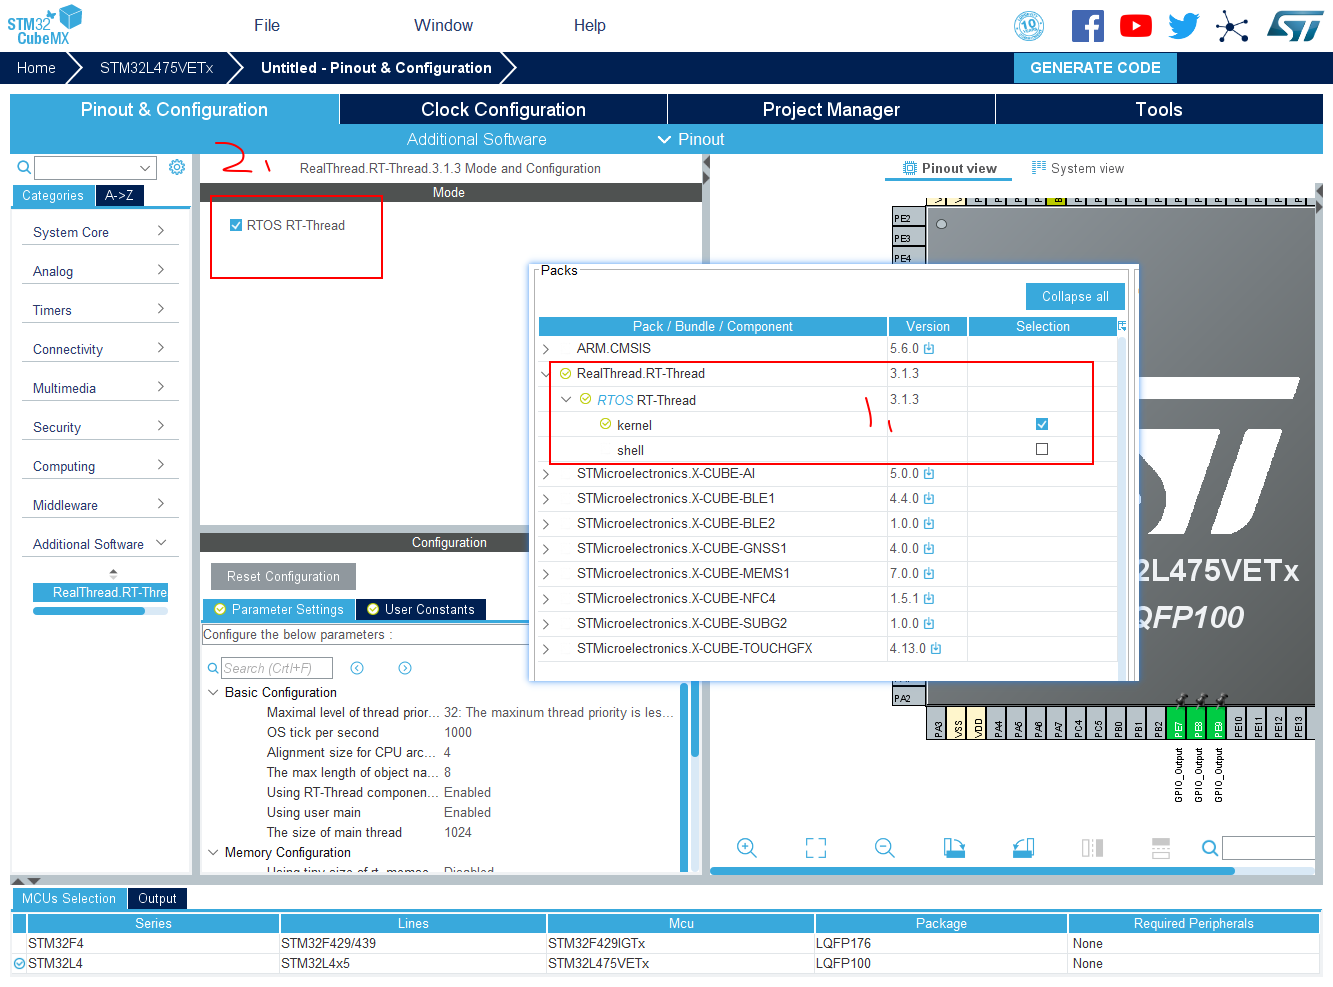The width and height of the screenshot is (1333, 987).
Task: Rotate the chip counter-clockwise
Action: click(x=1023, y=848)
